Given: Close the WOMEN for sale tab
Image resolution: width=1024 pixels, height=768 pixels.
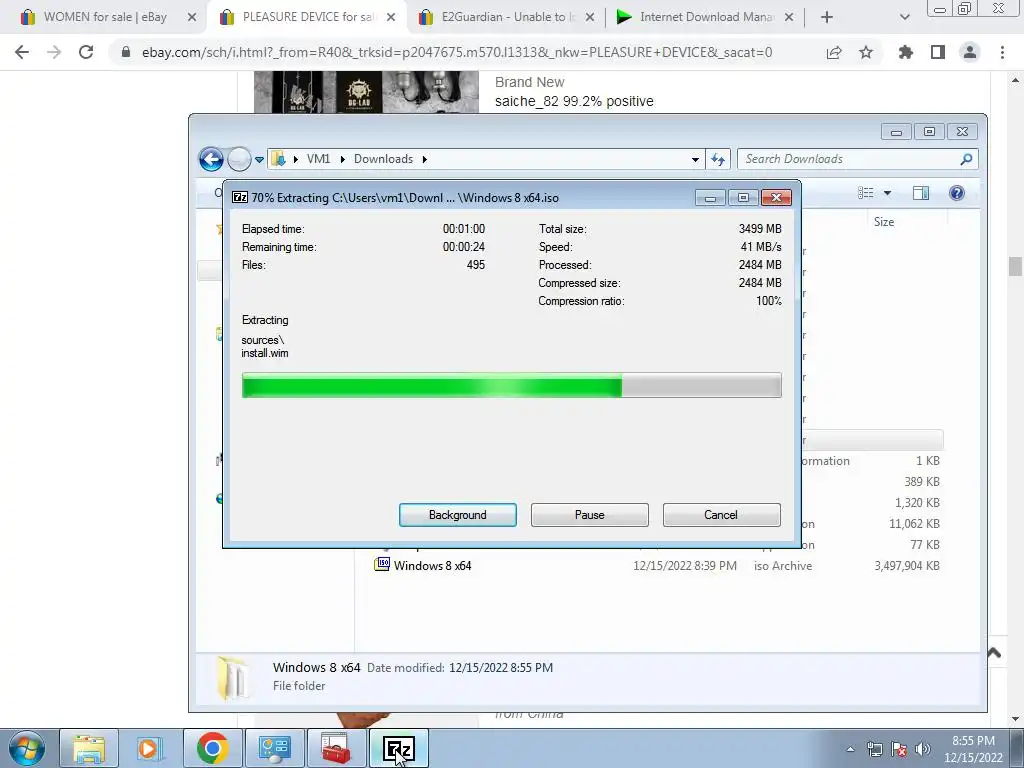Looking at the screenshot, I should point(192,18).
